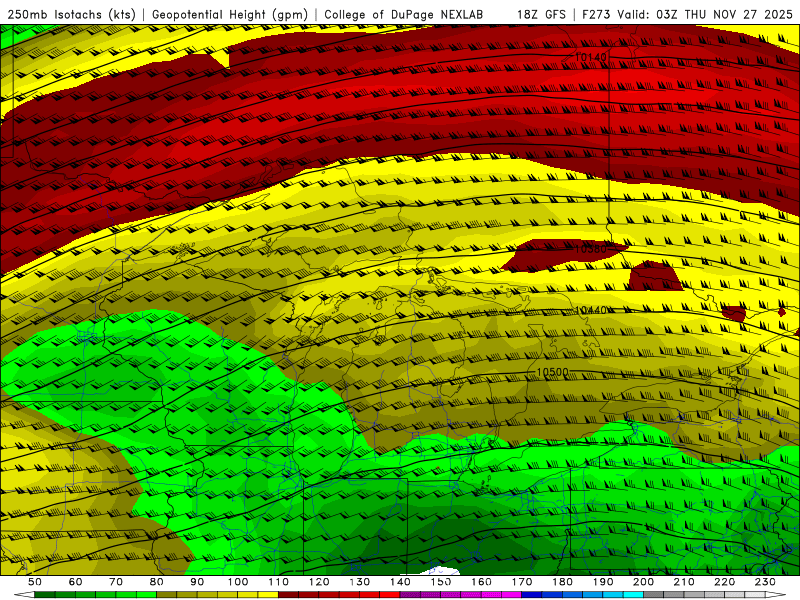
Task: Click the 100 value on the color scale
Action: point(237,582)
